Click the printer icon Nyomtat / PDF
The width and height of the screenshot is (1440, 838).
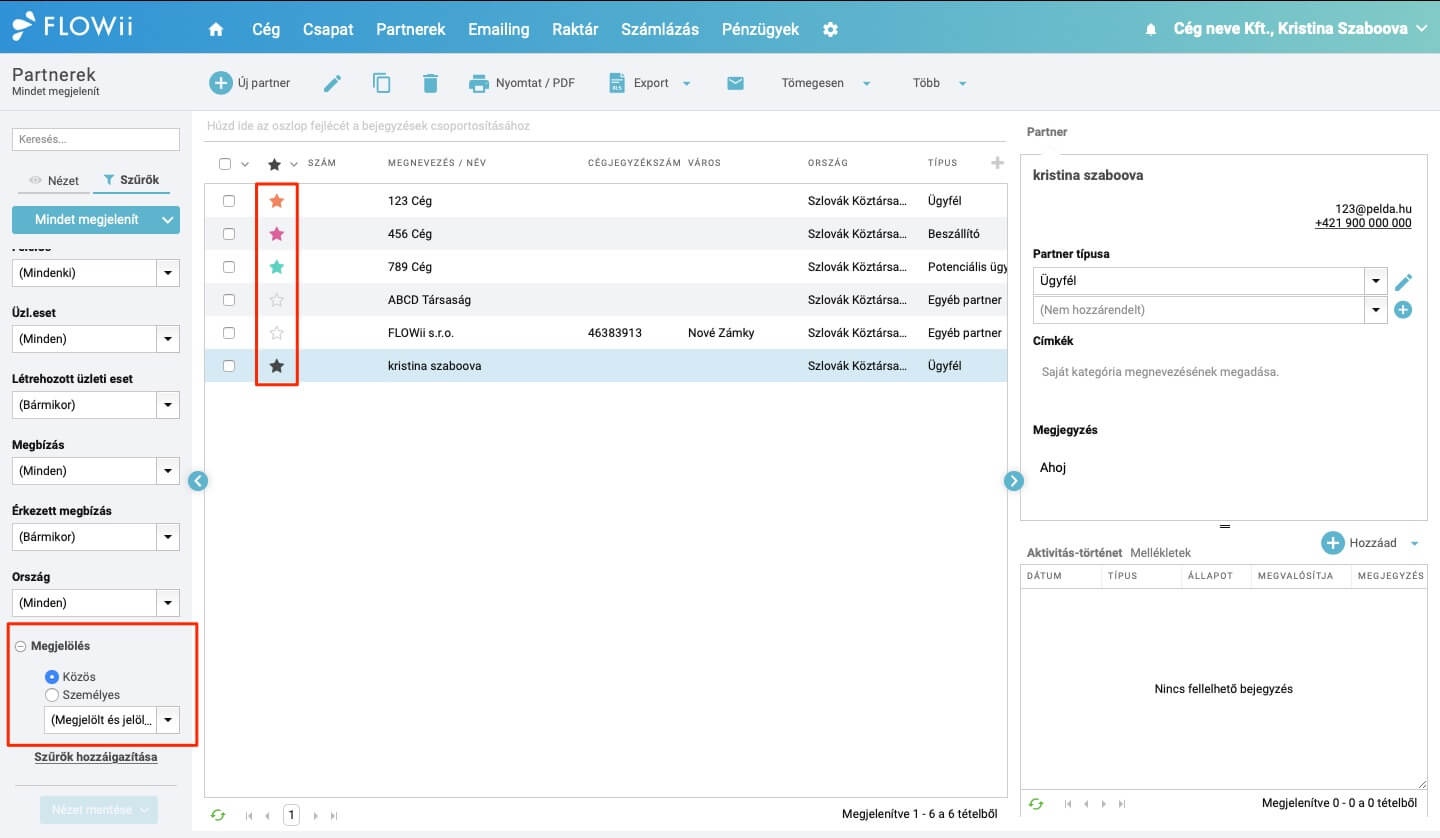pyautogui.click(x=479, y=83)
